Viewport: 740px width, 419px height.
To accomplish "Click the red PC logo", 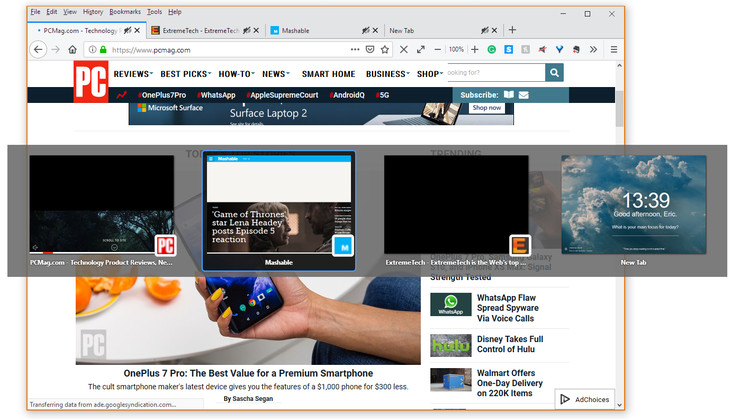I will coord(91,82).
